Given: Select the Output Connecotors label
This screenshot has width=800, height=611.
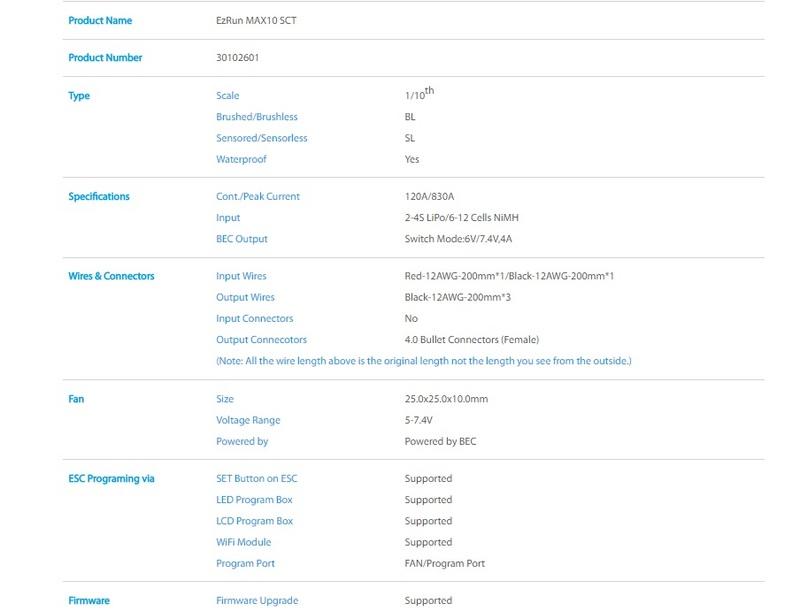Looking at the screenshot, I should click(261, 340).
